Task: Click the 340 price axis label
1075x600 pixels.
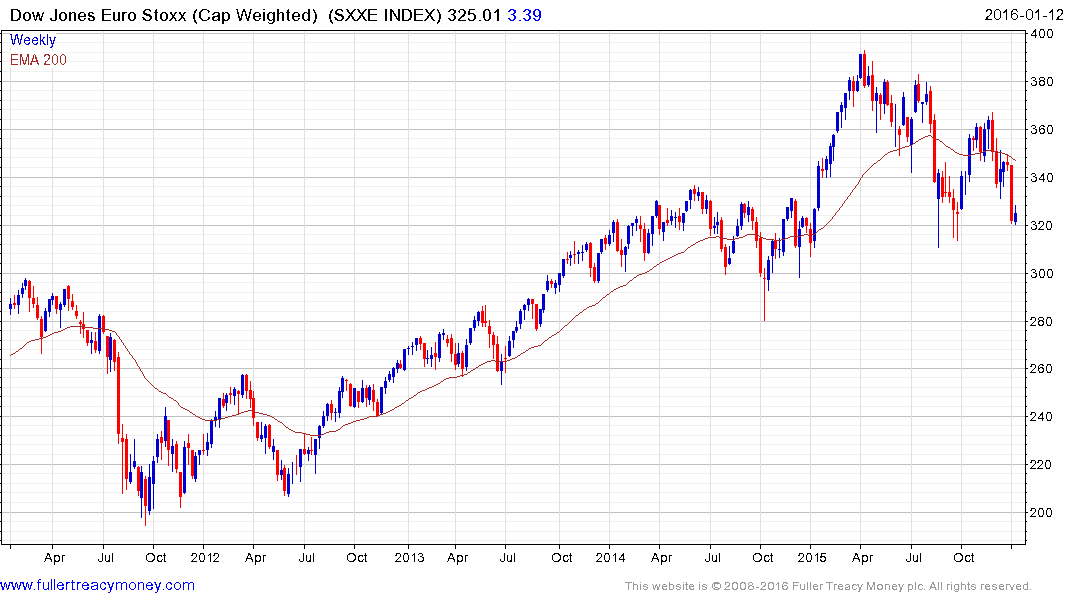Action: tap(1042, 178)
